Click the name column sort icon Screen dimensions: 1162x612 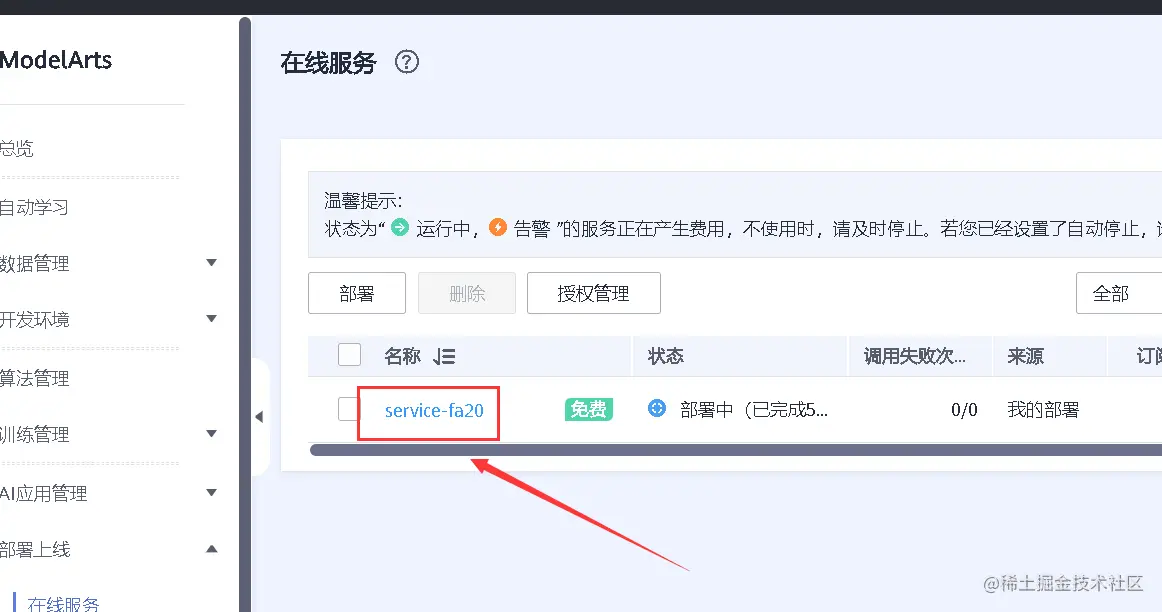[444, 356]
